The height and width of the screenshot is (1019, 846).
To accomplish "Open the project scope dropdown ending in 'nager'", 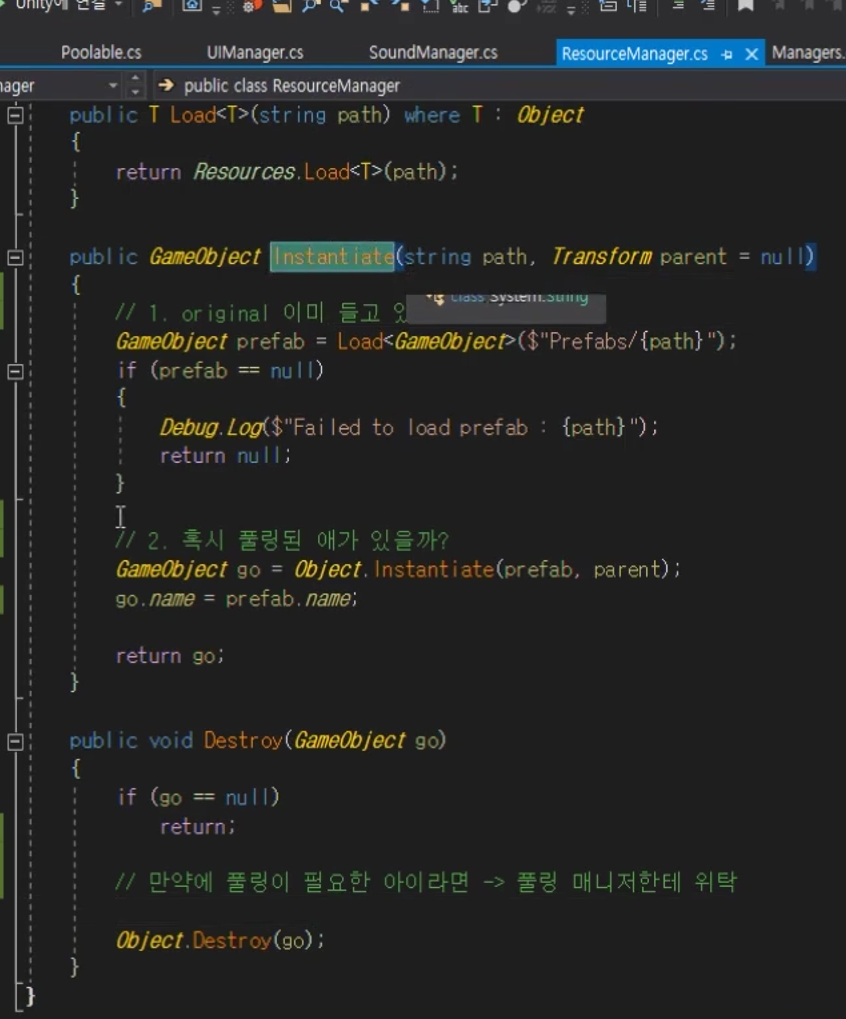I will (x=60, y=85).
